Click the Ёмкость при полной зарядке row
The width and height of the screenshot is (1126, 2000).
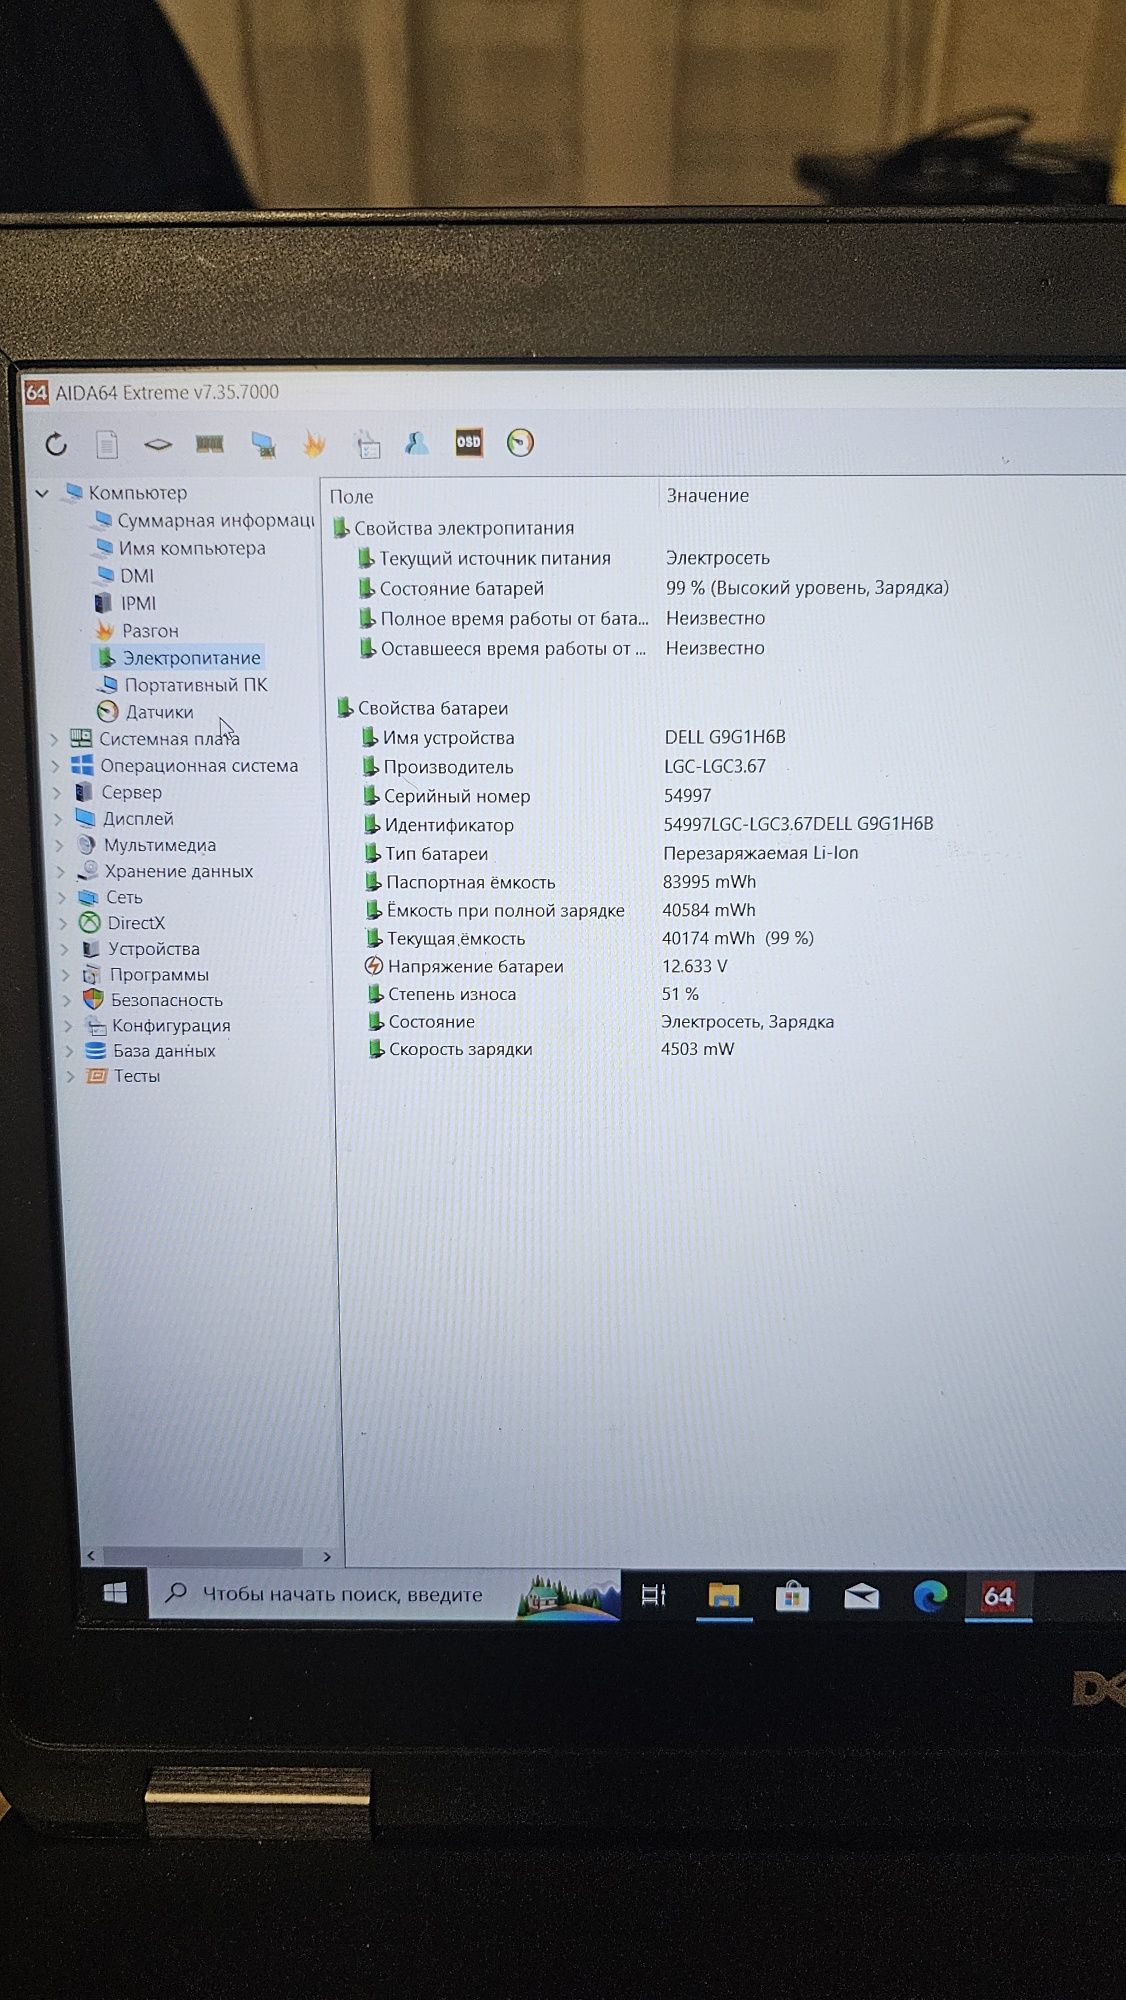(x=560, y=910)
